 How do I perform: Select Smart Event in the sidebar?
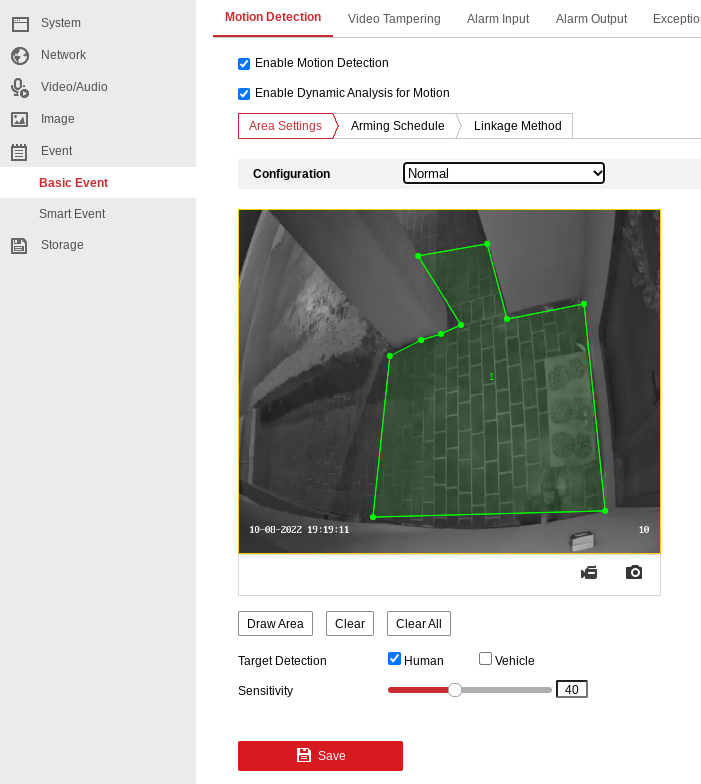tap(72, 214)
